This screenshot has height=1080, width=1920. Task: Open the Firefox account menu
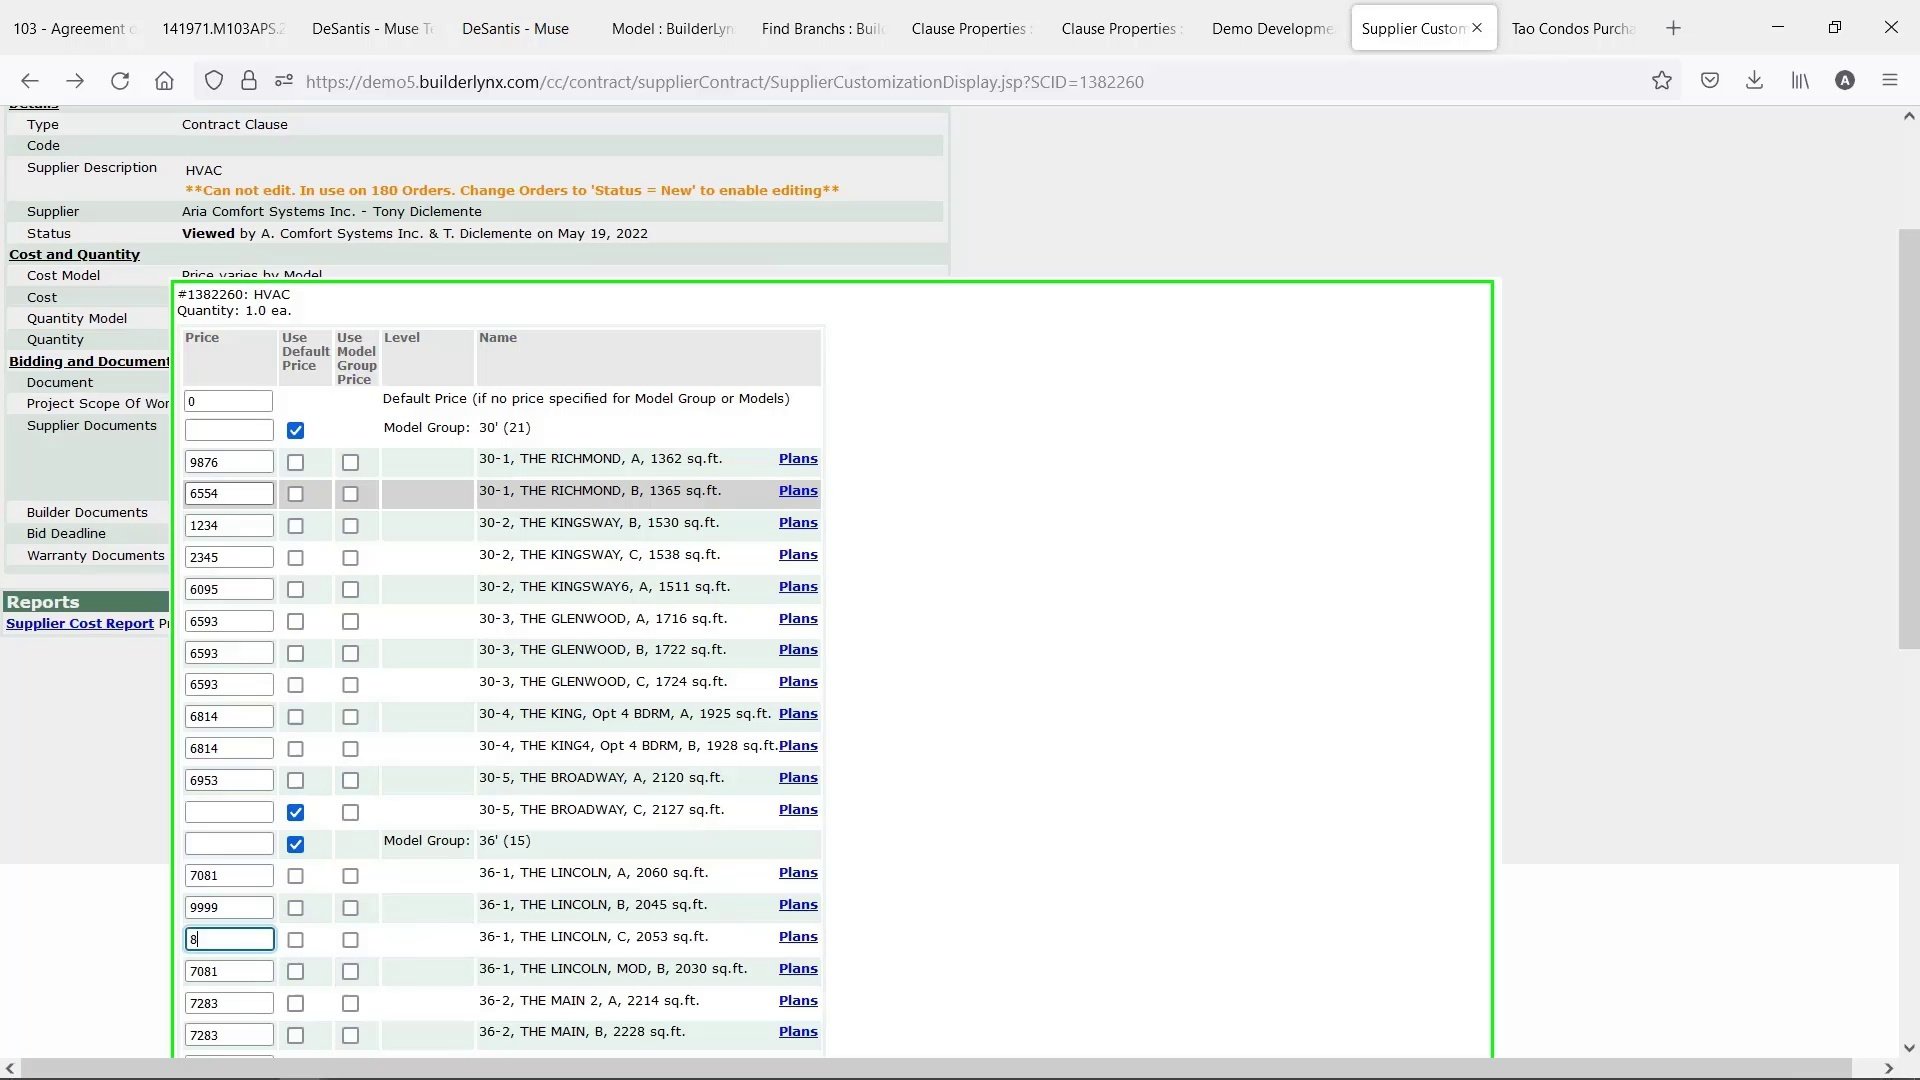coord(1845,81)
